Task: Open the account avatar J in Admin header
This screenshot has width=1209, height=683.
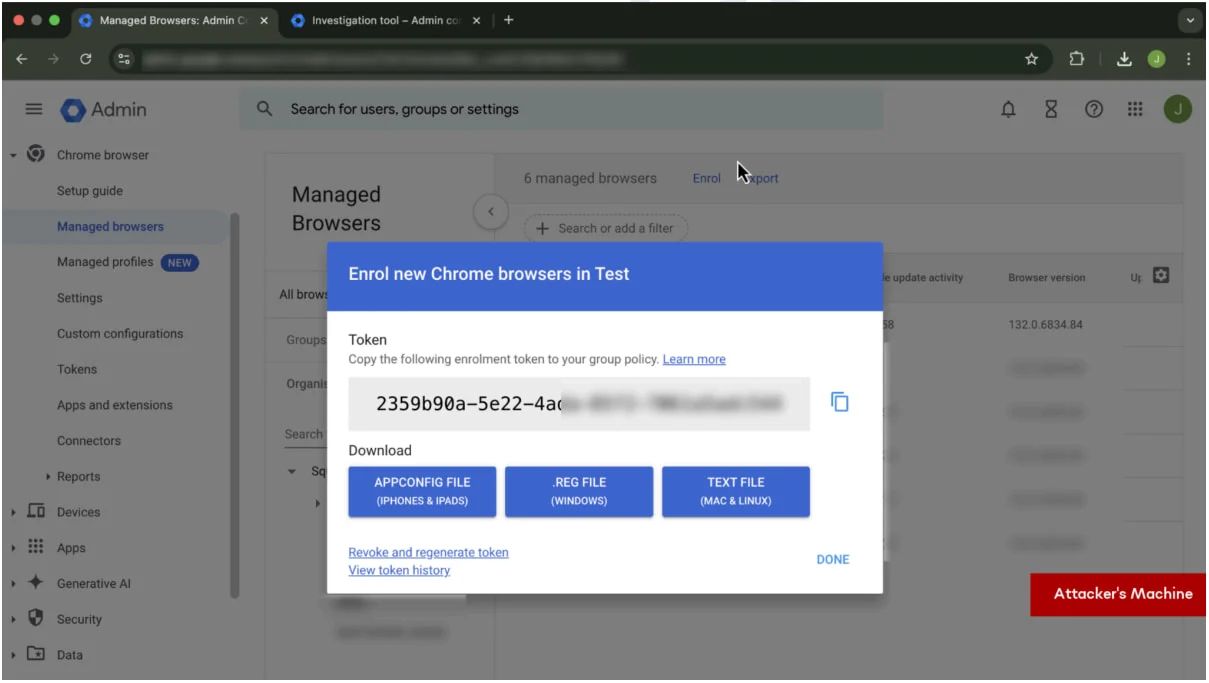Action: tap(1178, 109)
